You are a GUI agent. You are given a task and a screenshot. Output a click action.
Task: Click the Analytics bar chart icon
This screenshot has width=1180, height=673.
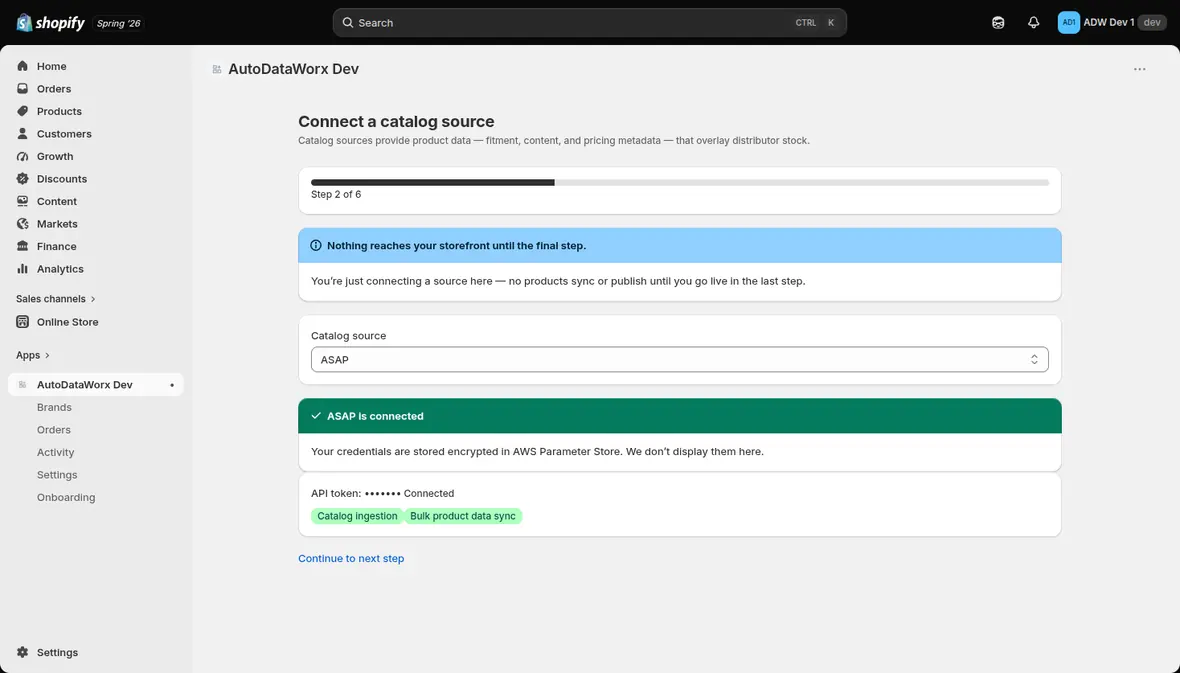click(23, 270)
